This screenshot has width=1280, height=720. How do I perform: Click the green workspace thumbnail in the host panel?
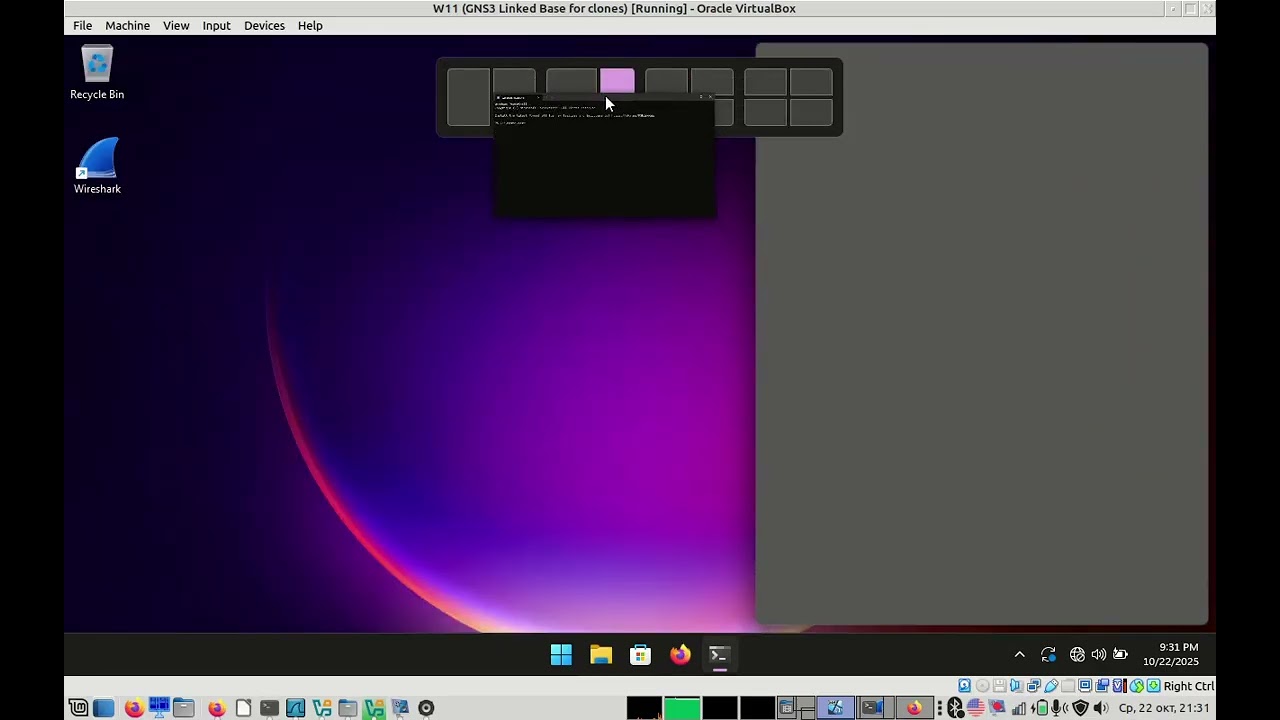pyautogui.click(x=682, y=708)
